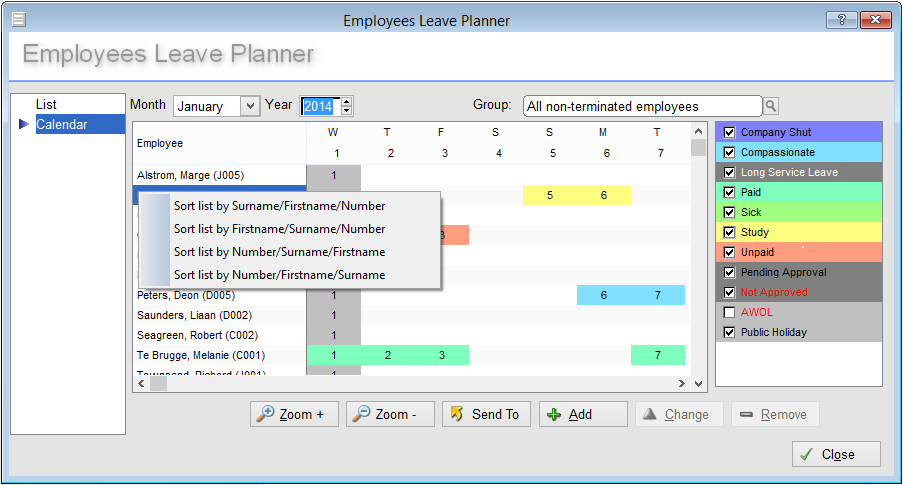Switch to the List view
Viewport: 903px width, 485px height.
pos(46,104)
